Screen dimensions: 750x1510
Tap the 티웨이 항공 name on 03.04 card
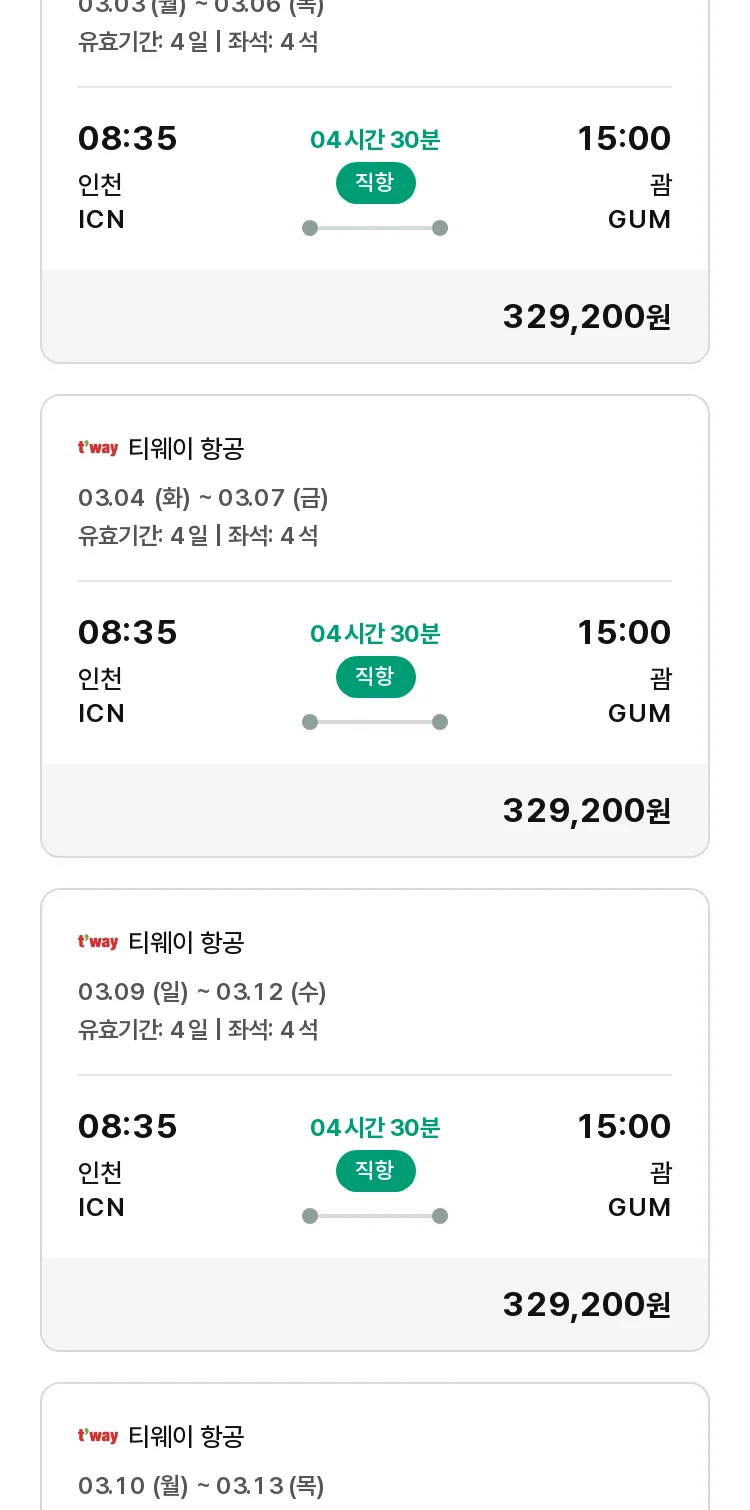(x=186, y=449)
